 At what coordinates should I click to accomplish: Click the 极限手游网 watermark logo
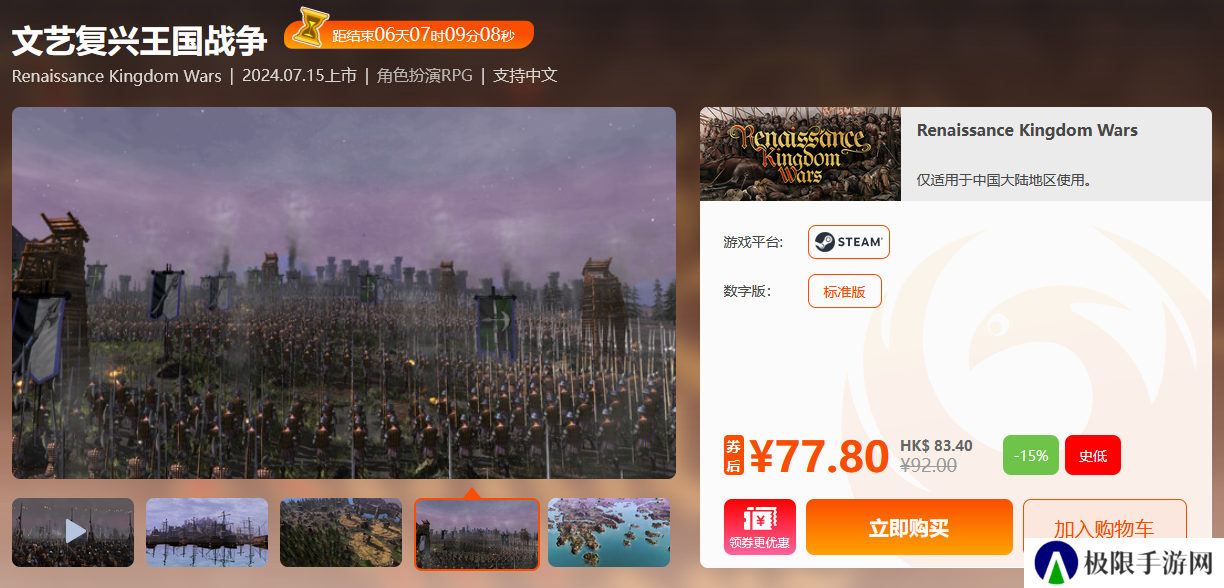pyautogui.click(x=1122, y=562)
